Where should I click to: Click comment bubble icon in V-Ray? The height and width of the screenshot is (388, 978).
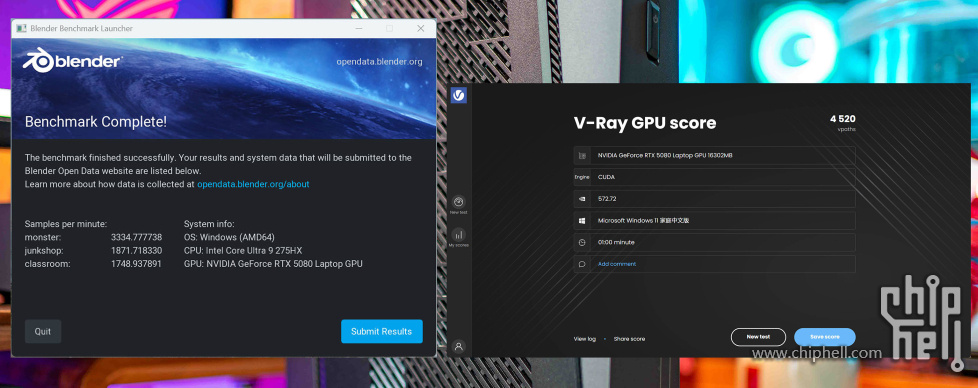pos(582,264)
